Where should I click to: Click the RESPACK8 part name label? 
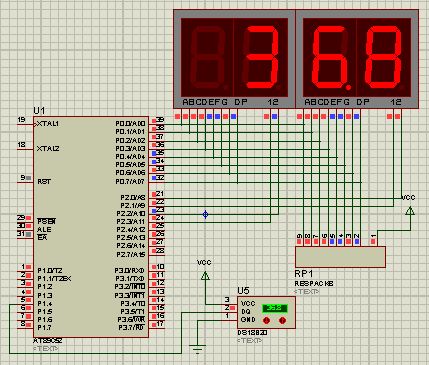[314, 284]
